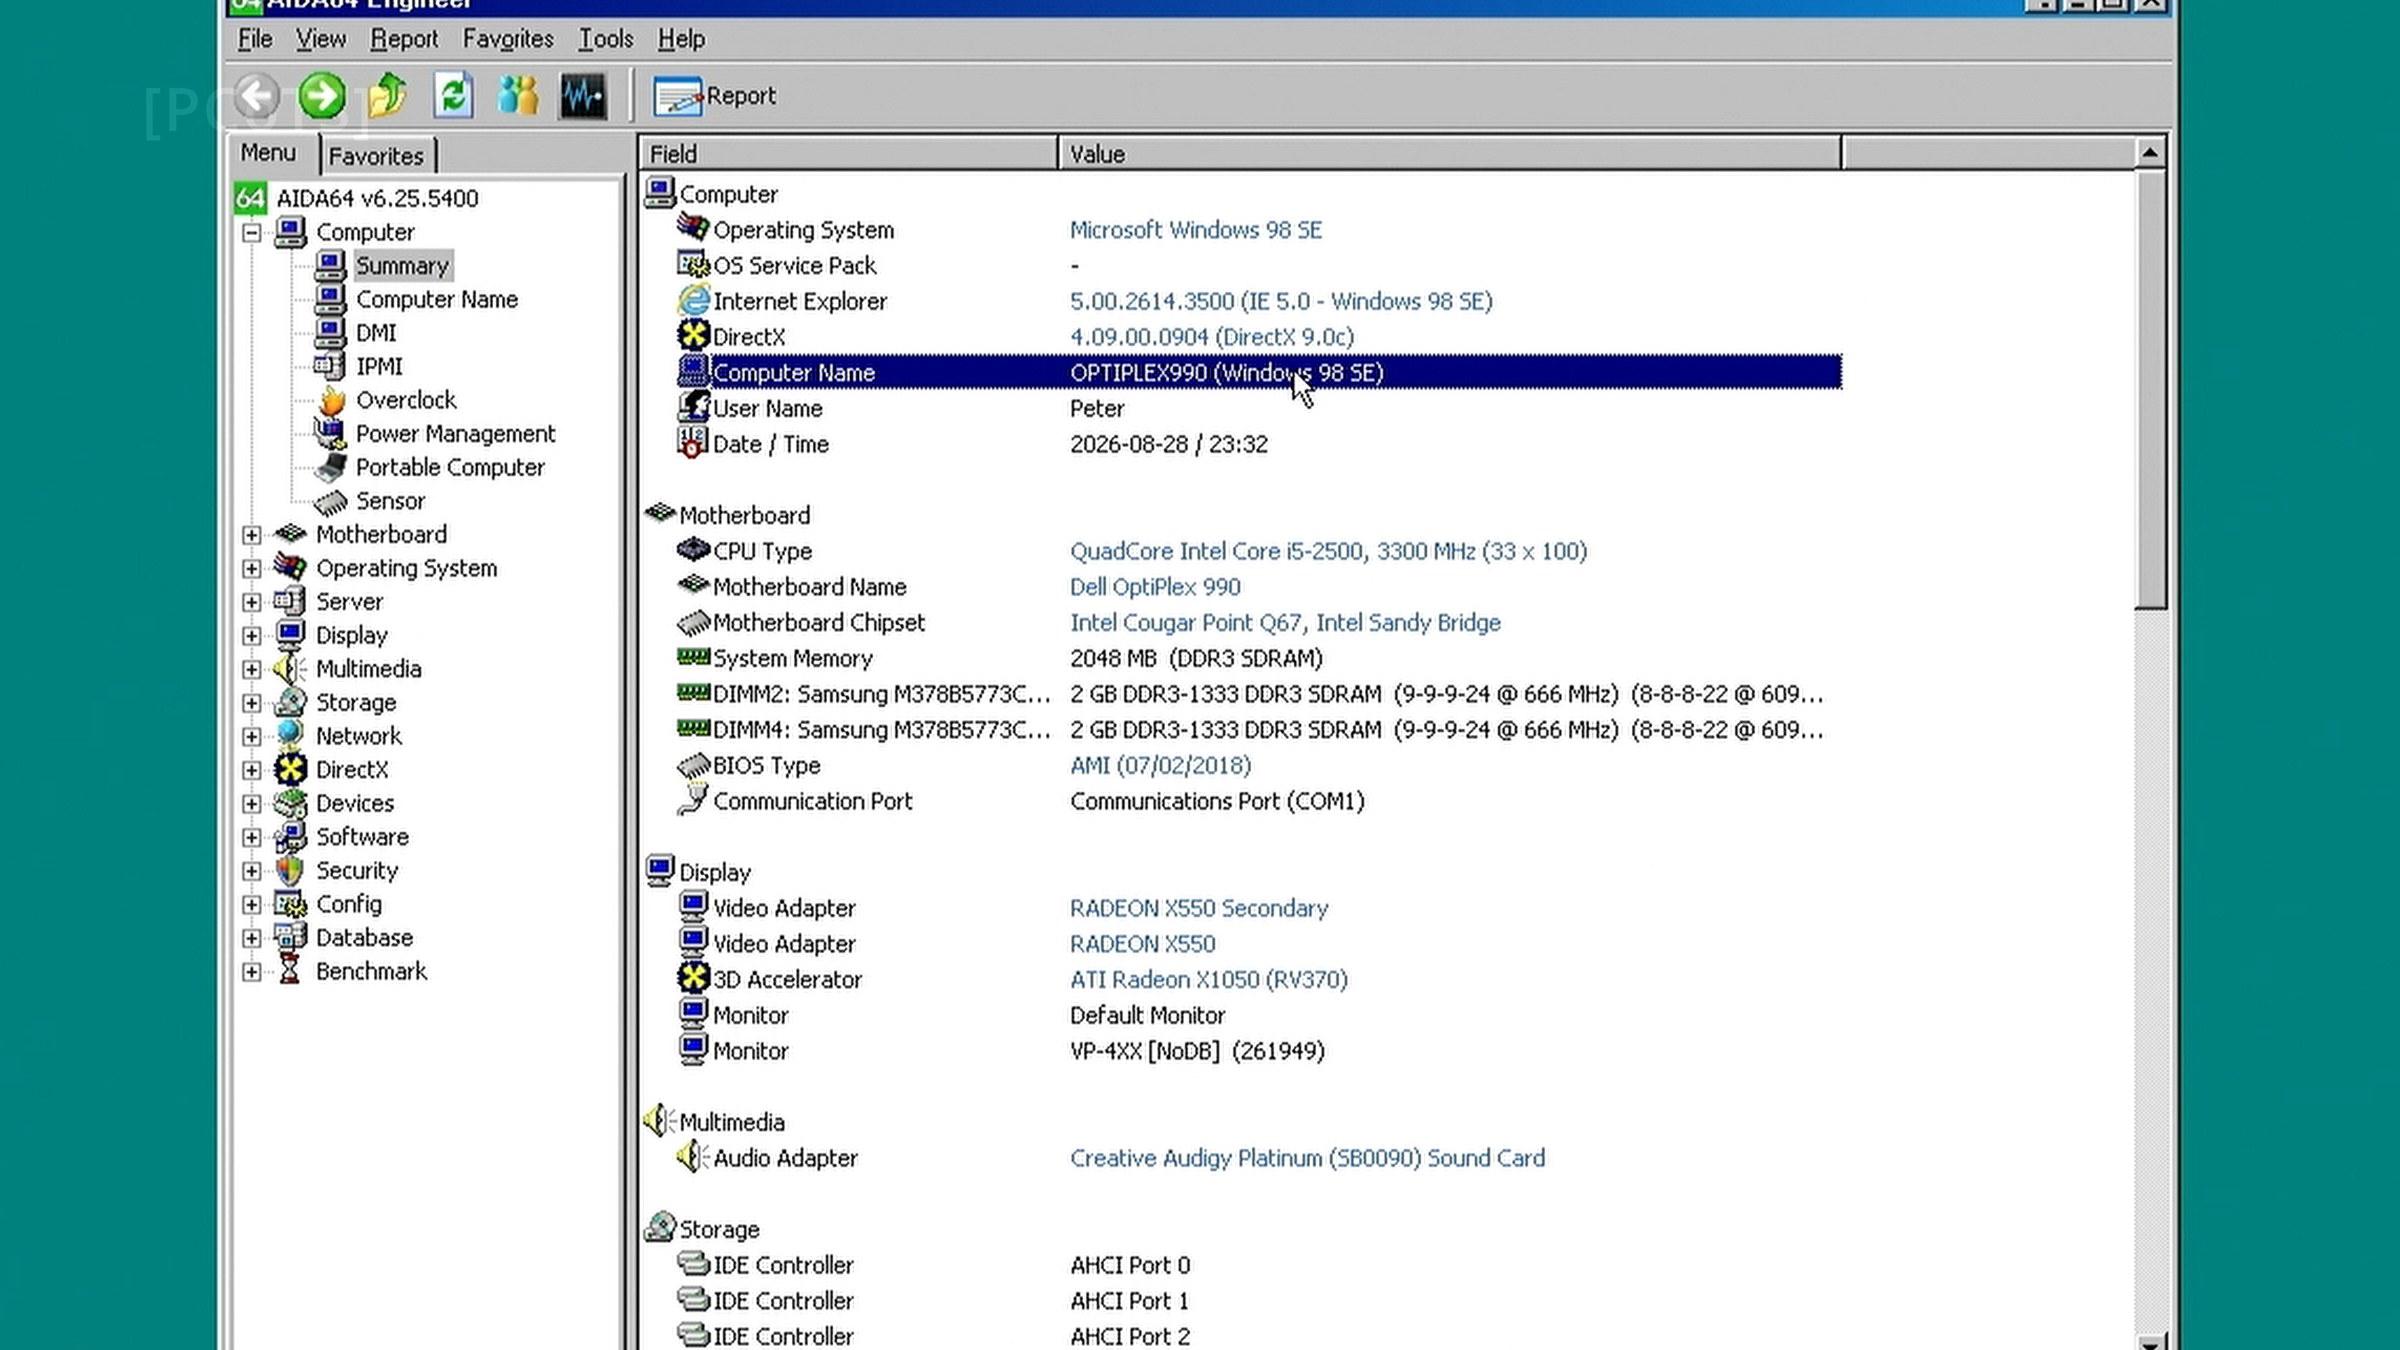Expand the Operating System tree node
Screen dimensions: 2400x1350
(x=252, y=569)
